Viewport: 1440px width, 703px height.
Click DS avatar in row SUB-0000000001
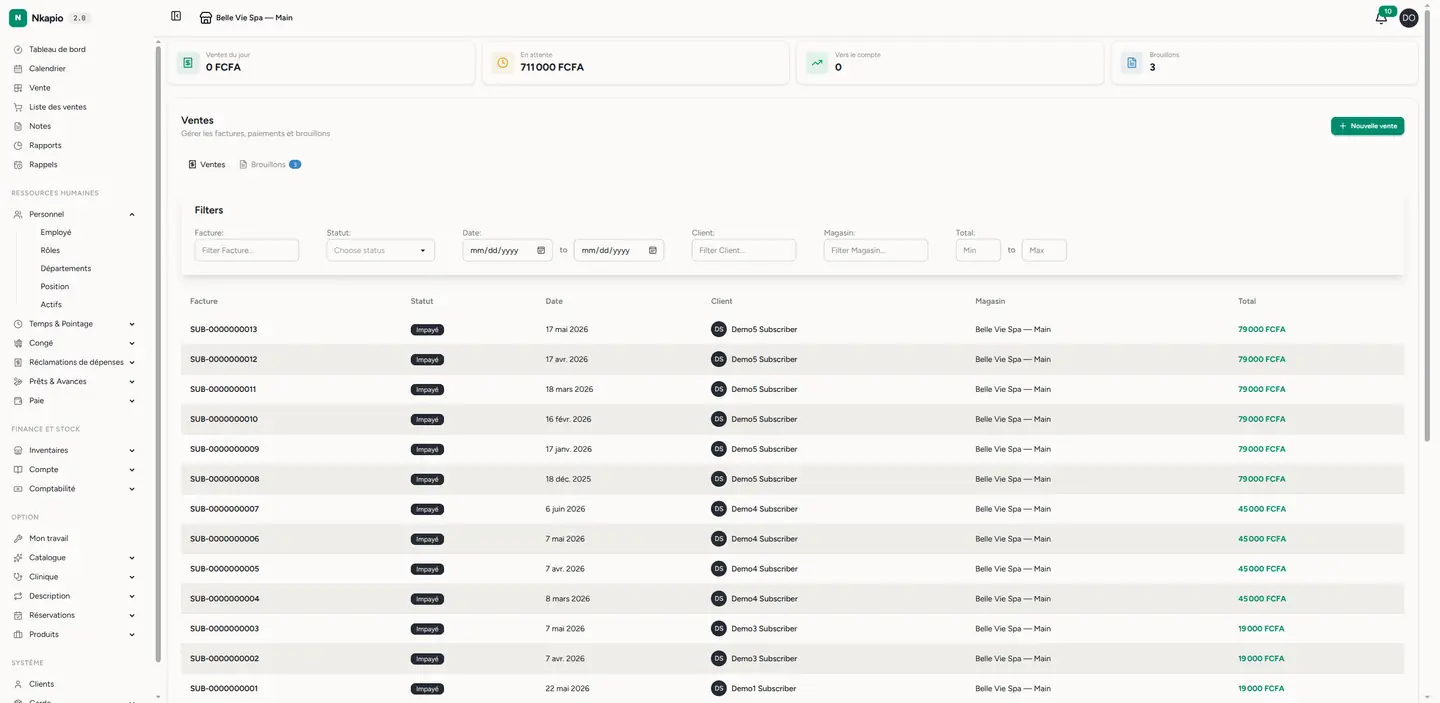718,689
